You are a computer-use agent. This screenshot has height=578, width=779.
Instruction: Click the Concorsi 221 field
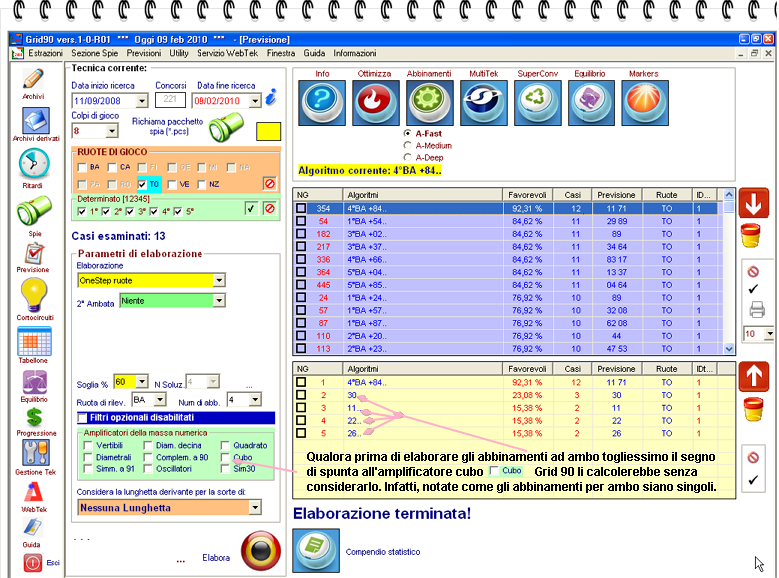pos(170,100)
